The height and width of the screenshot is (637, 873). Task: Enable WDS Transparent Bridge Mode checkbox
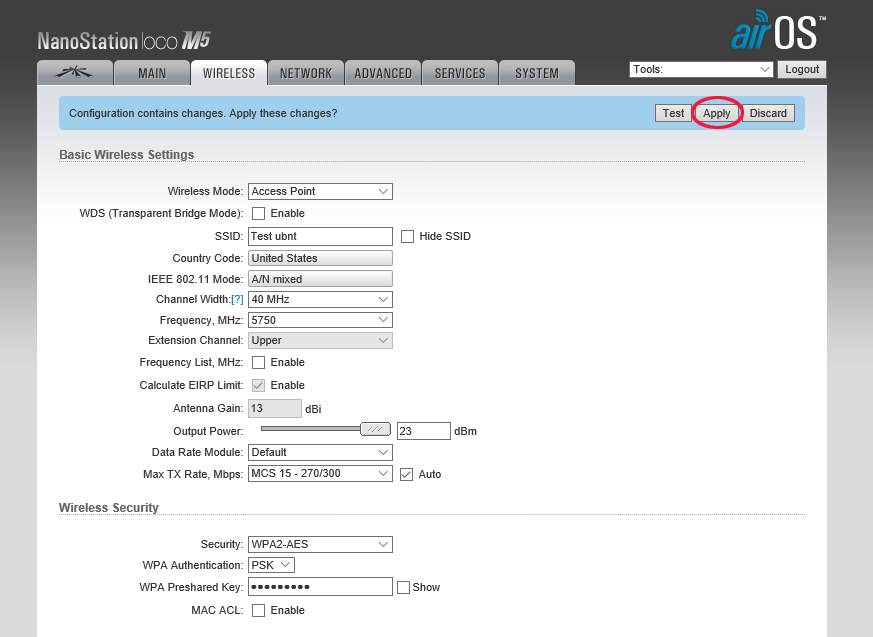tap(258, 214)
